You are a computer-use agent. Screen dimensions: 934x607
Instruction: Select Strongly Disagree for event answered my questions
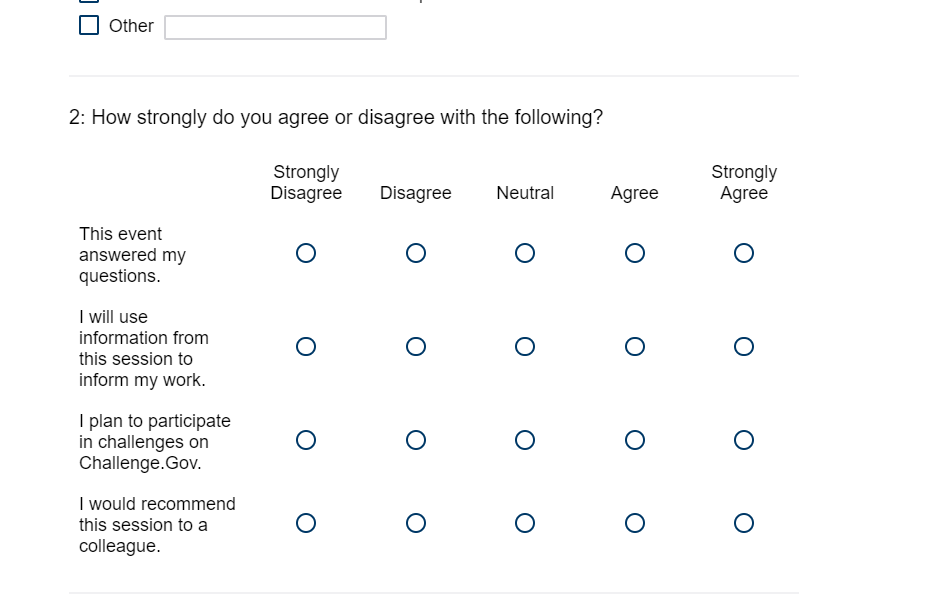pos(306,253)
